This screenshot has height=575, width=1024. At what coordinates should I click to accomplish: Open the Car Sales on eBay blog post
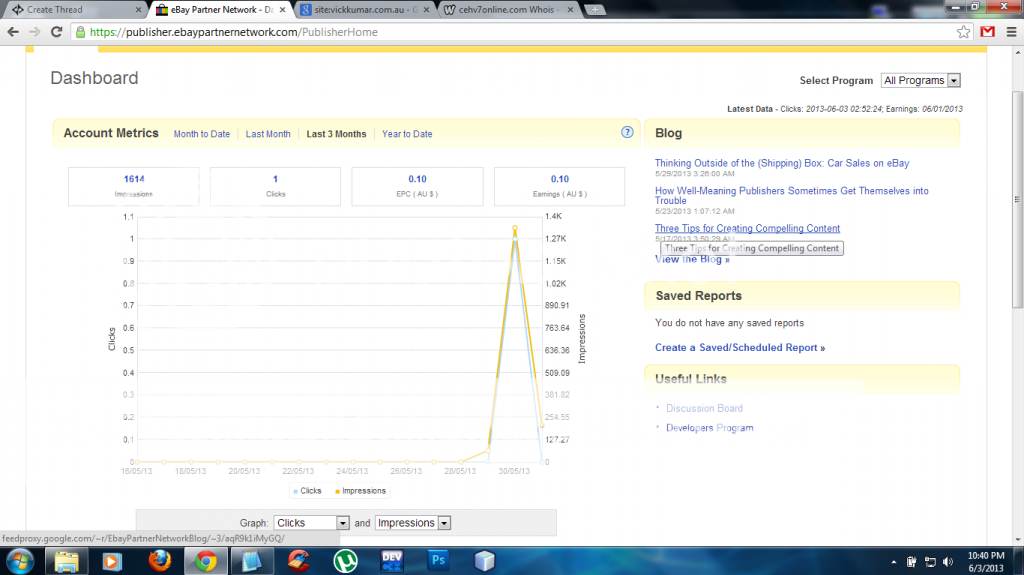click(782, 163)
